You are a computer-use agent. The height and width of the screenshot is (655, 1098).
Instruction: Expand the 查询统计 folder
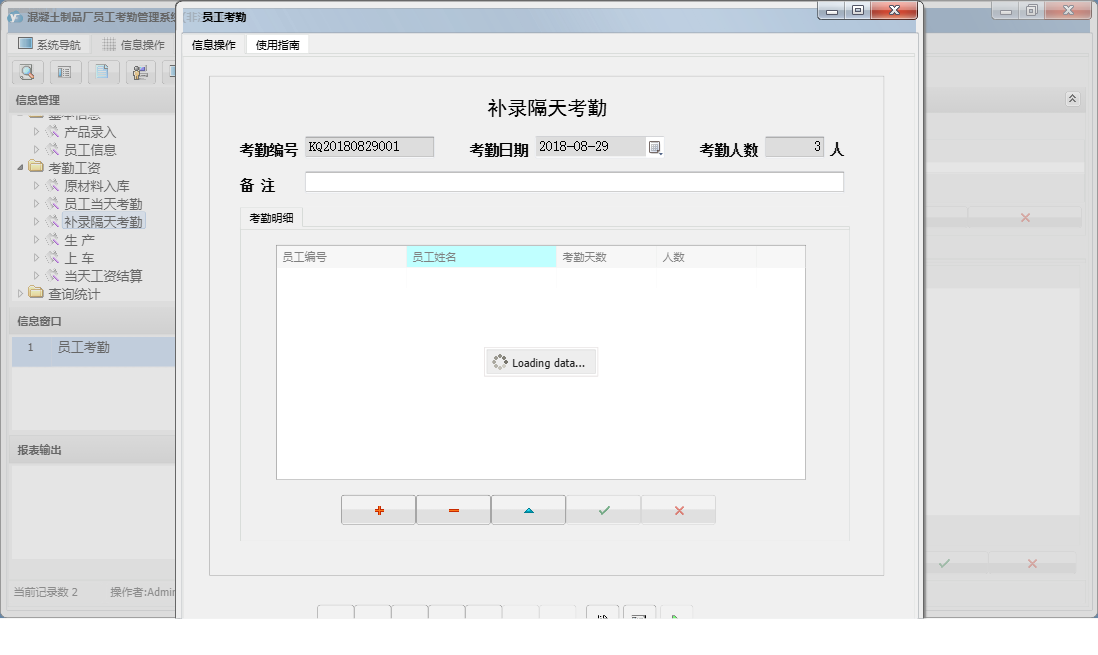(21, 294)
